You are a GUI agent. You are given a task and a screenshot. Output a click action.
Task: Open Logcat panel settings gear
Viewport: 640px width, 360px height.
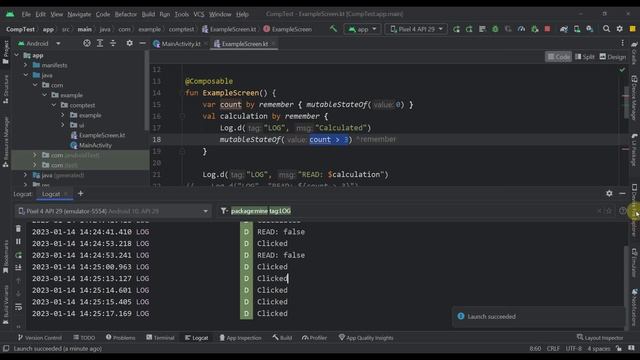[x=609, y=193]
